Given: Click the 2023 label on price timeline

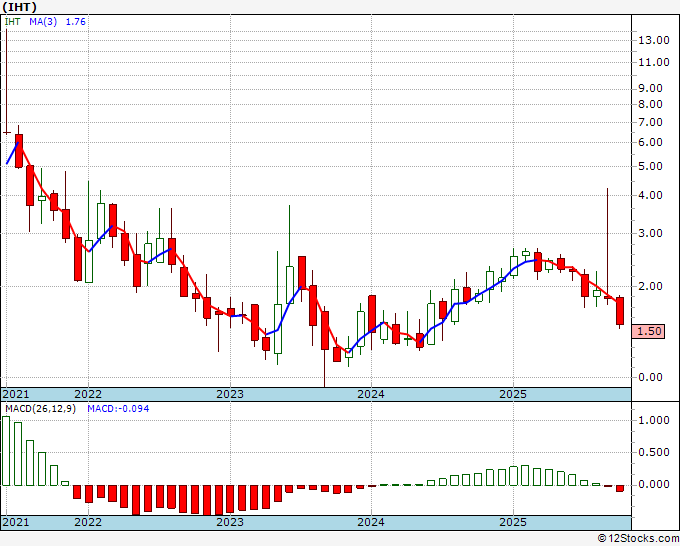Looking at the screenshot, I should point(230,395).
